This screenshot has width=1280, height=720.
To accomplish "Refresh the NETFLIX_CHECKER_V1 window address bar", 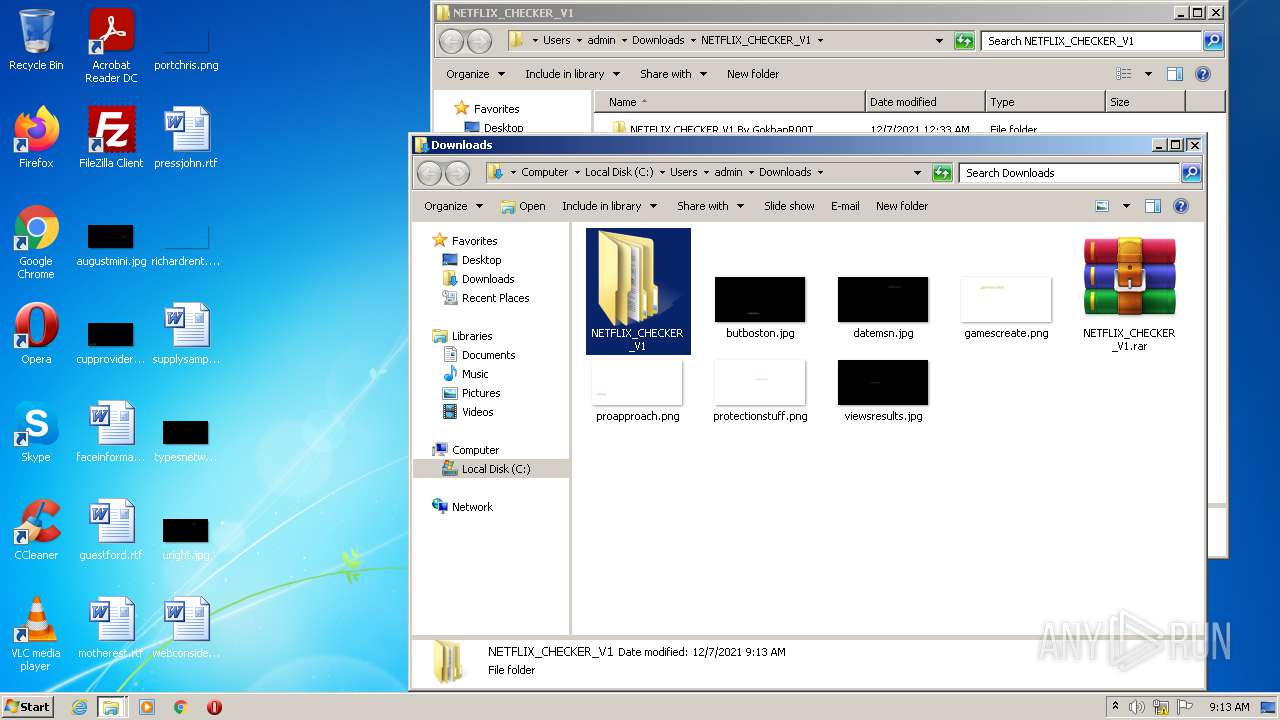I will [964, 41].
